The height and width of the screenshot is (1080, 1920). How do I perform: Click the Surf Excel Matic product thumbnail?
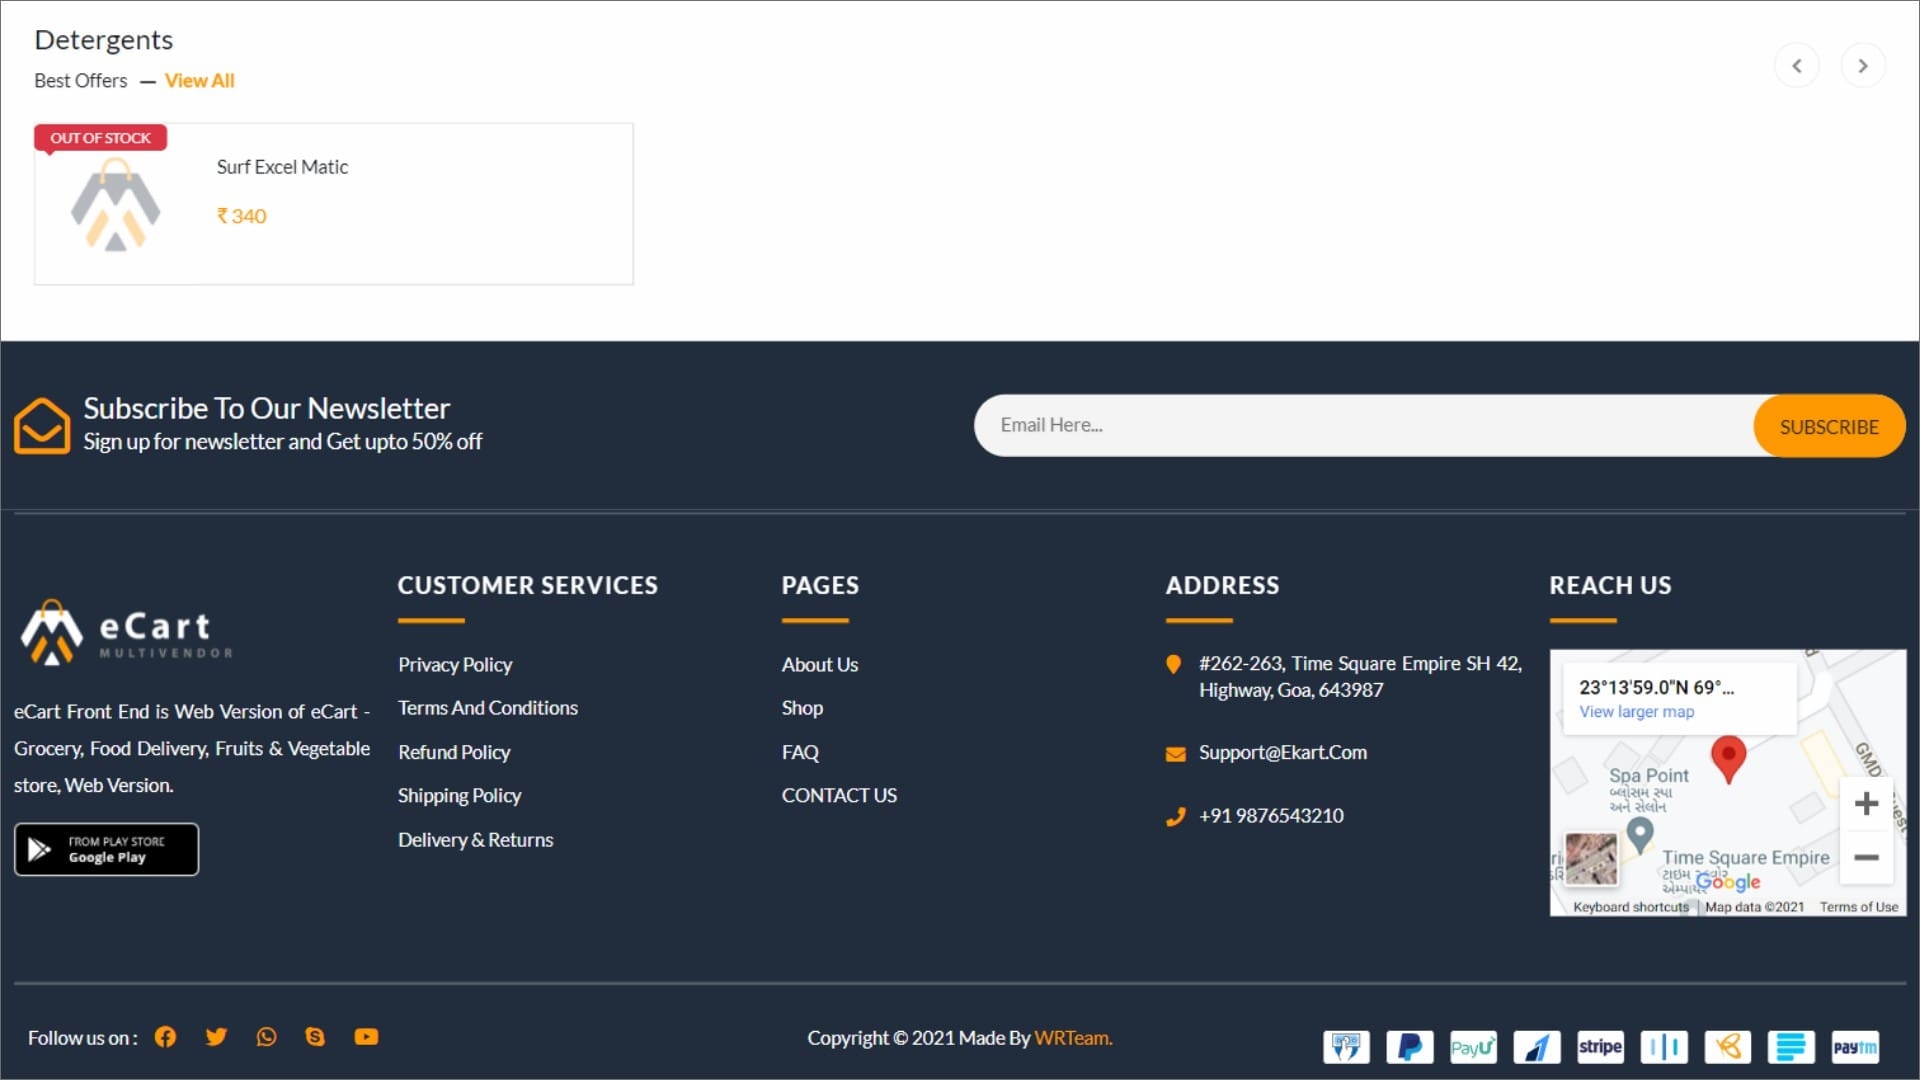coord(117,203)
